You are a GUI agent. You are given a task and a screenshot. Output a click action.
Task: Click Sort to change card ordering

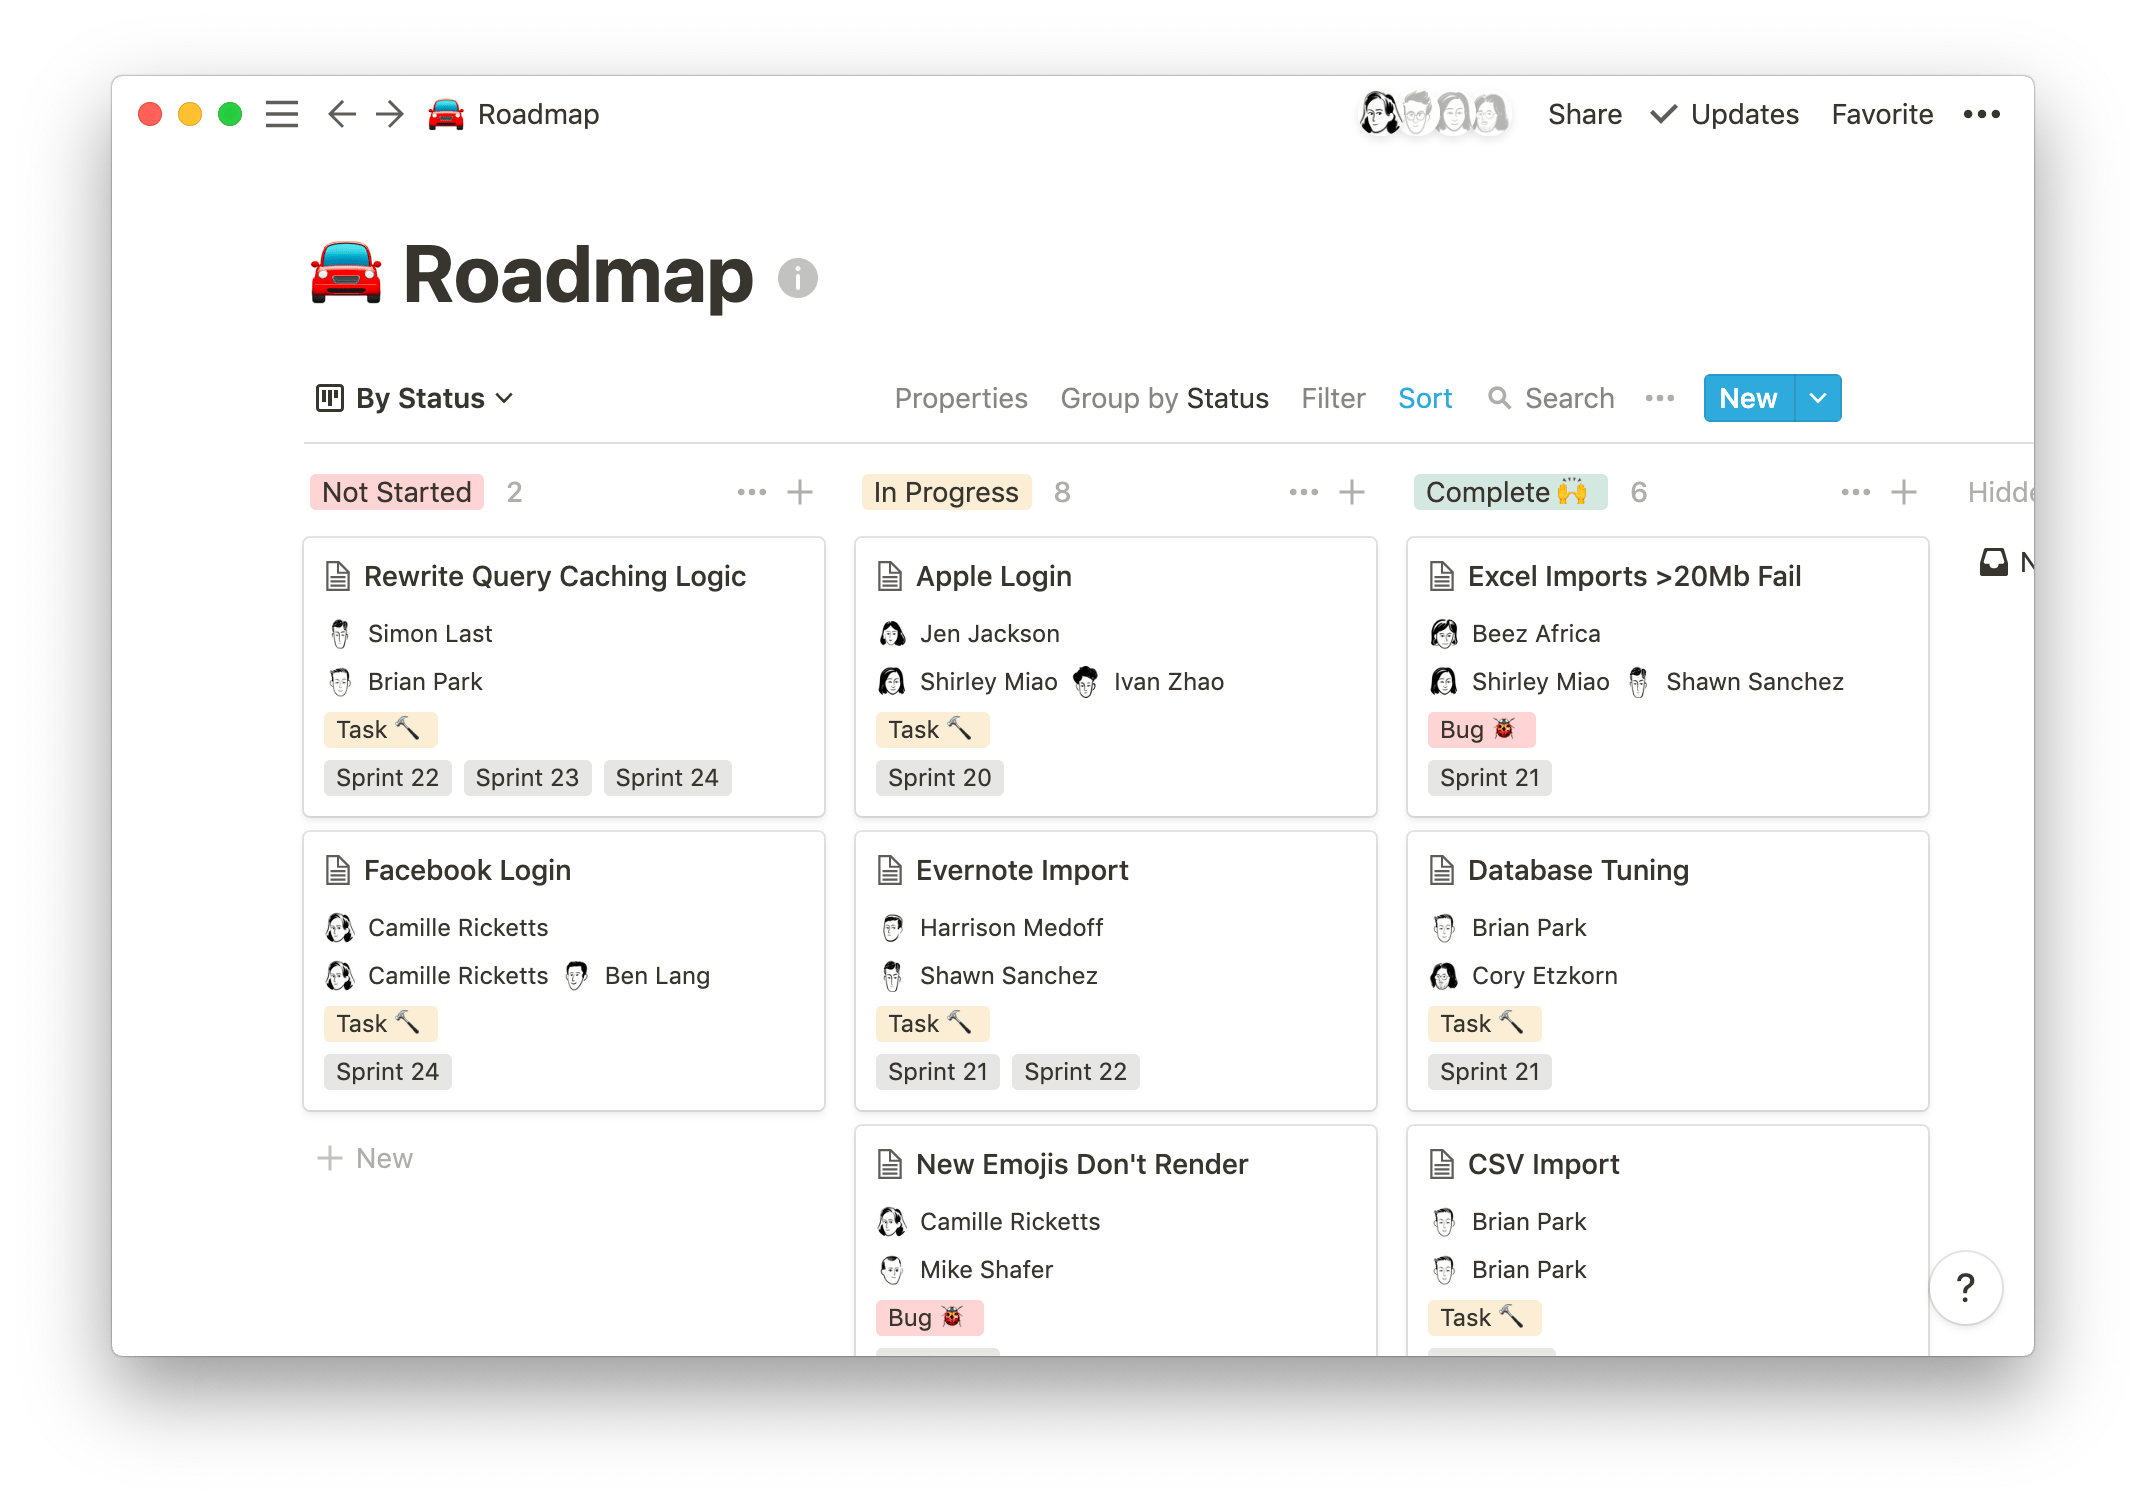pyautogui.click(x=1424, y=398)
